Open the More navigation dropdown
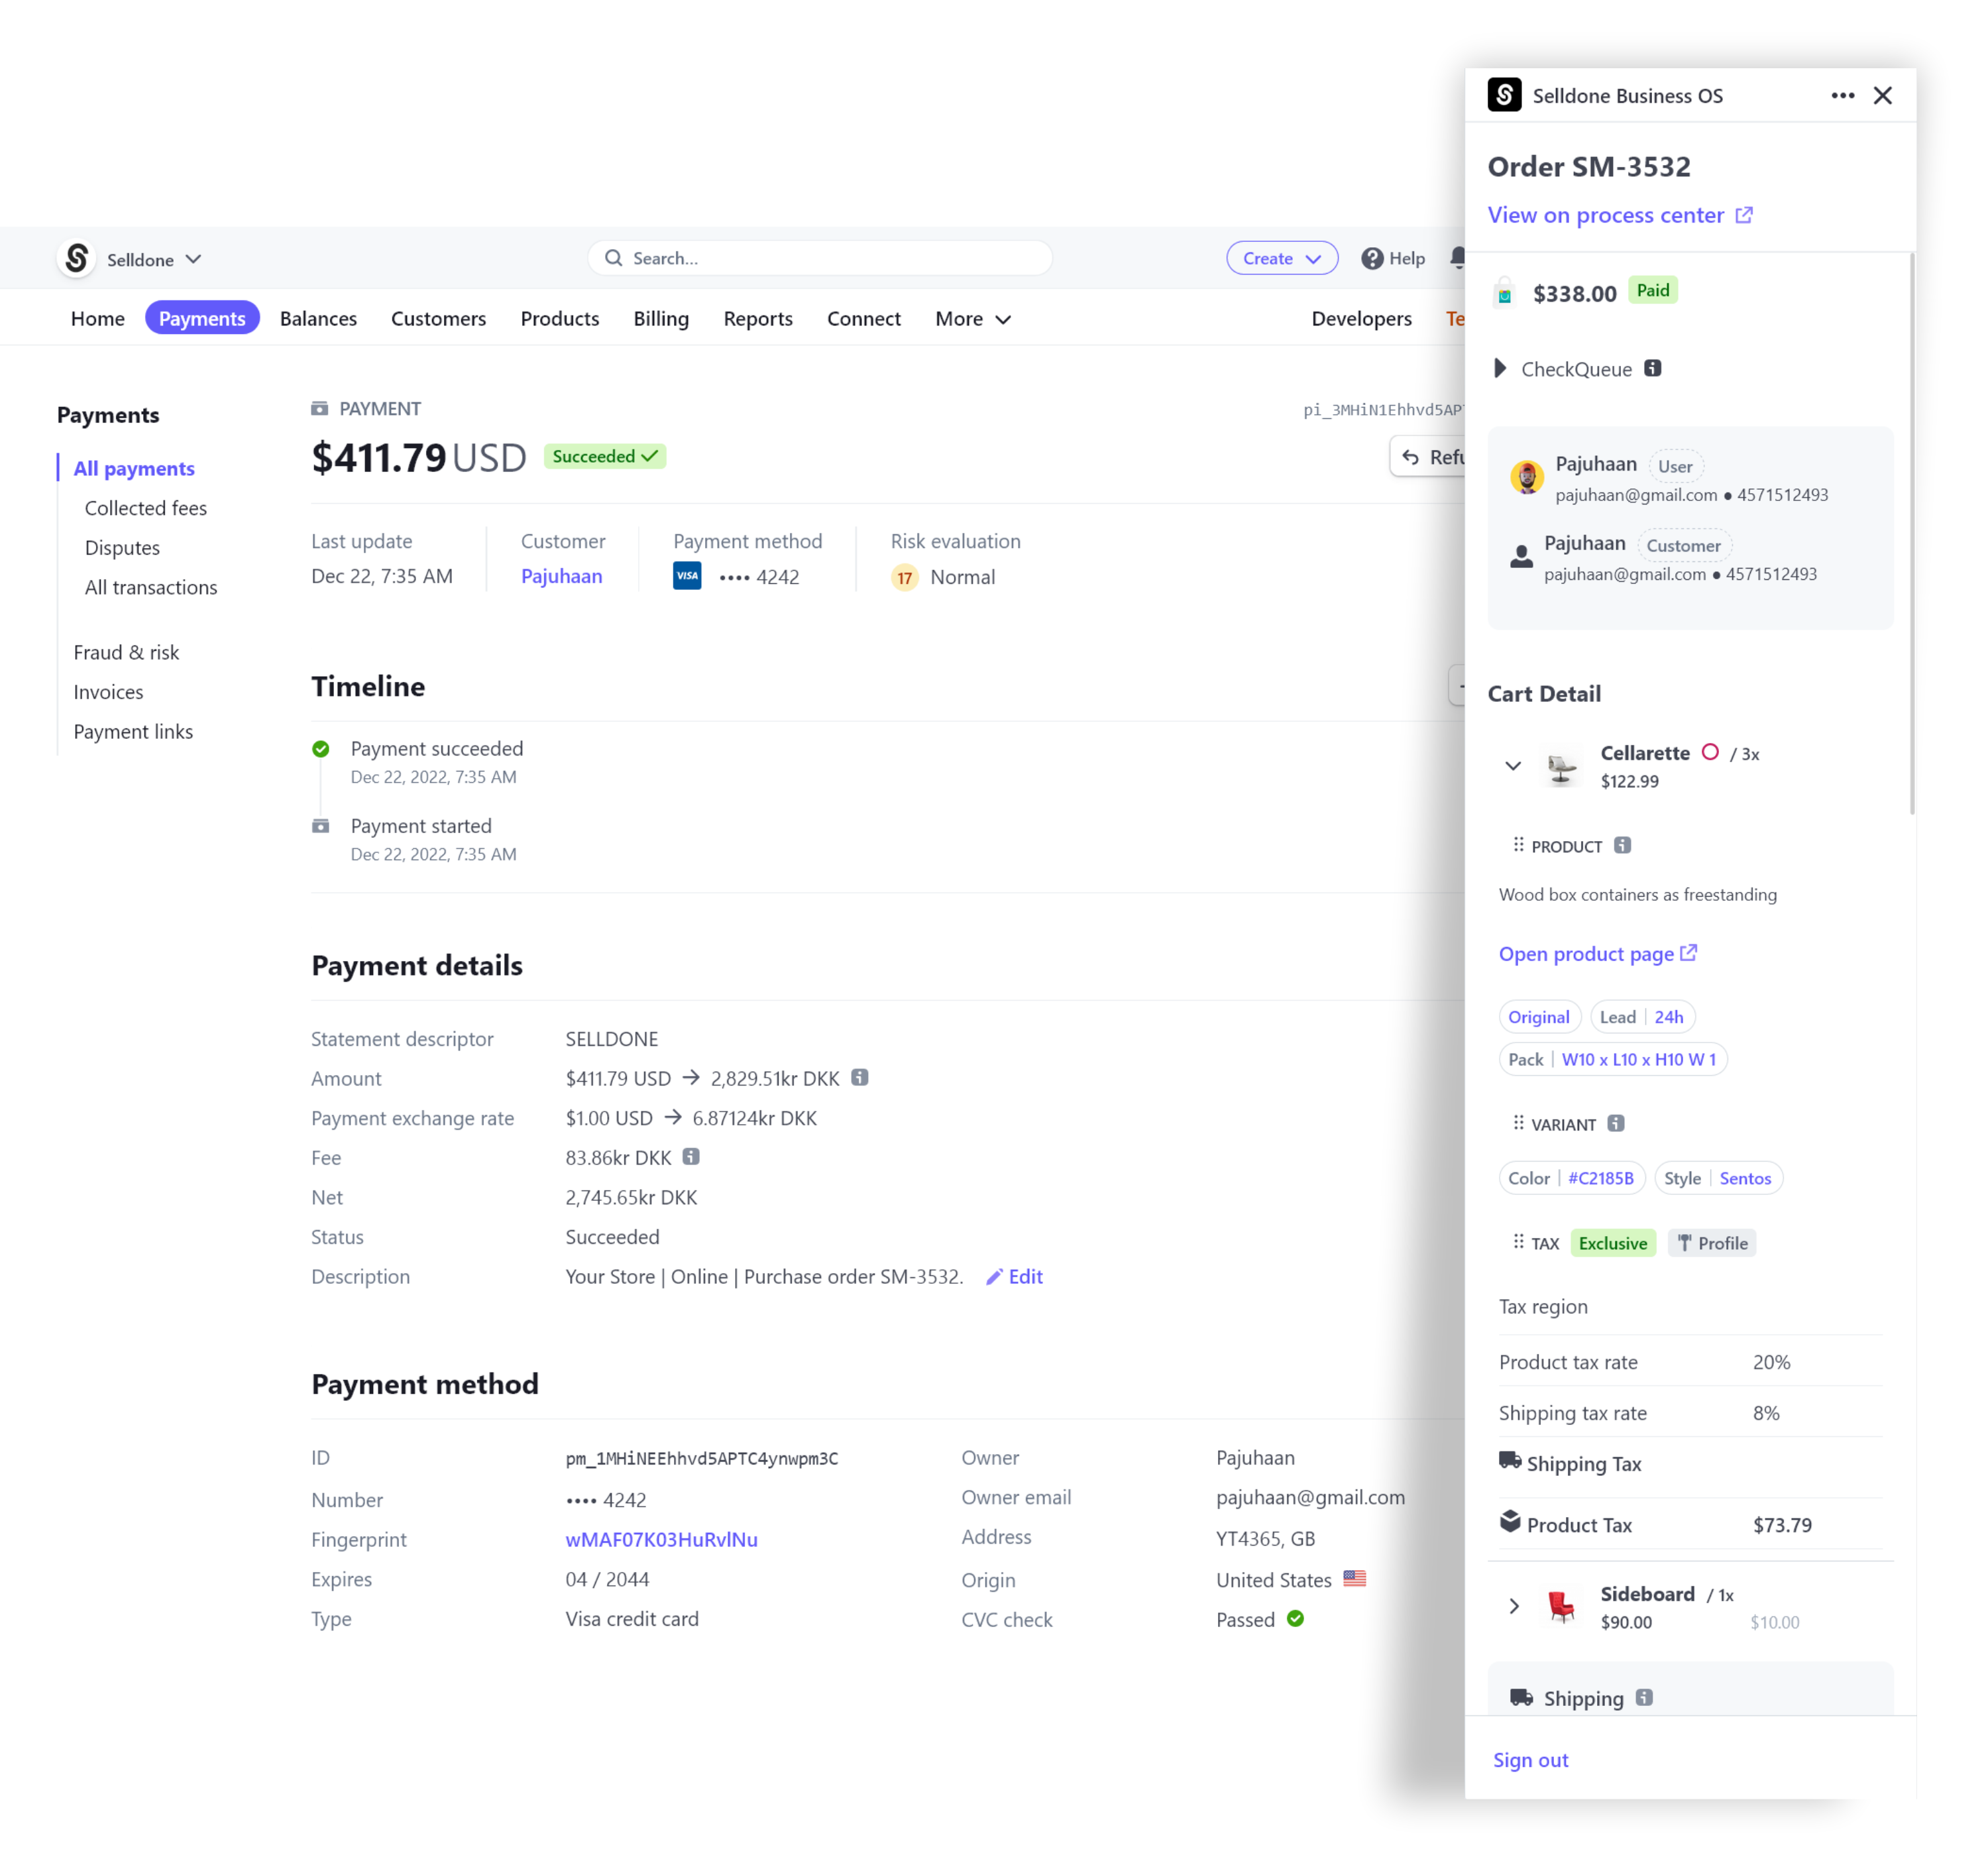 (971, 318)
